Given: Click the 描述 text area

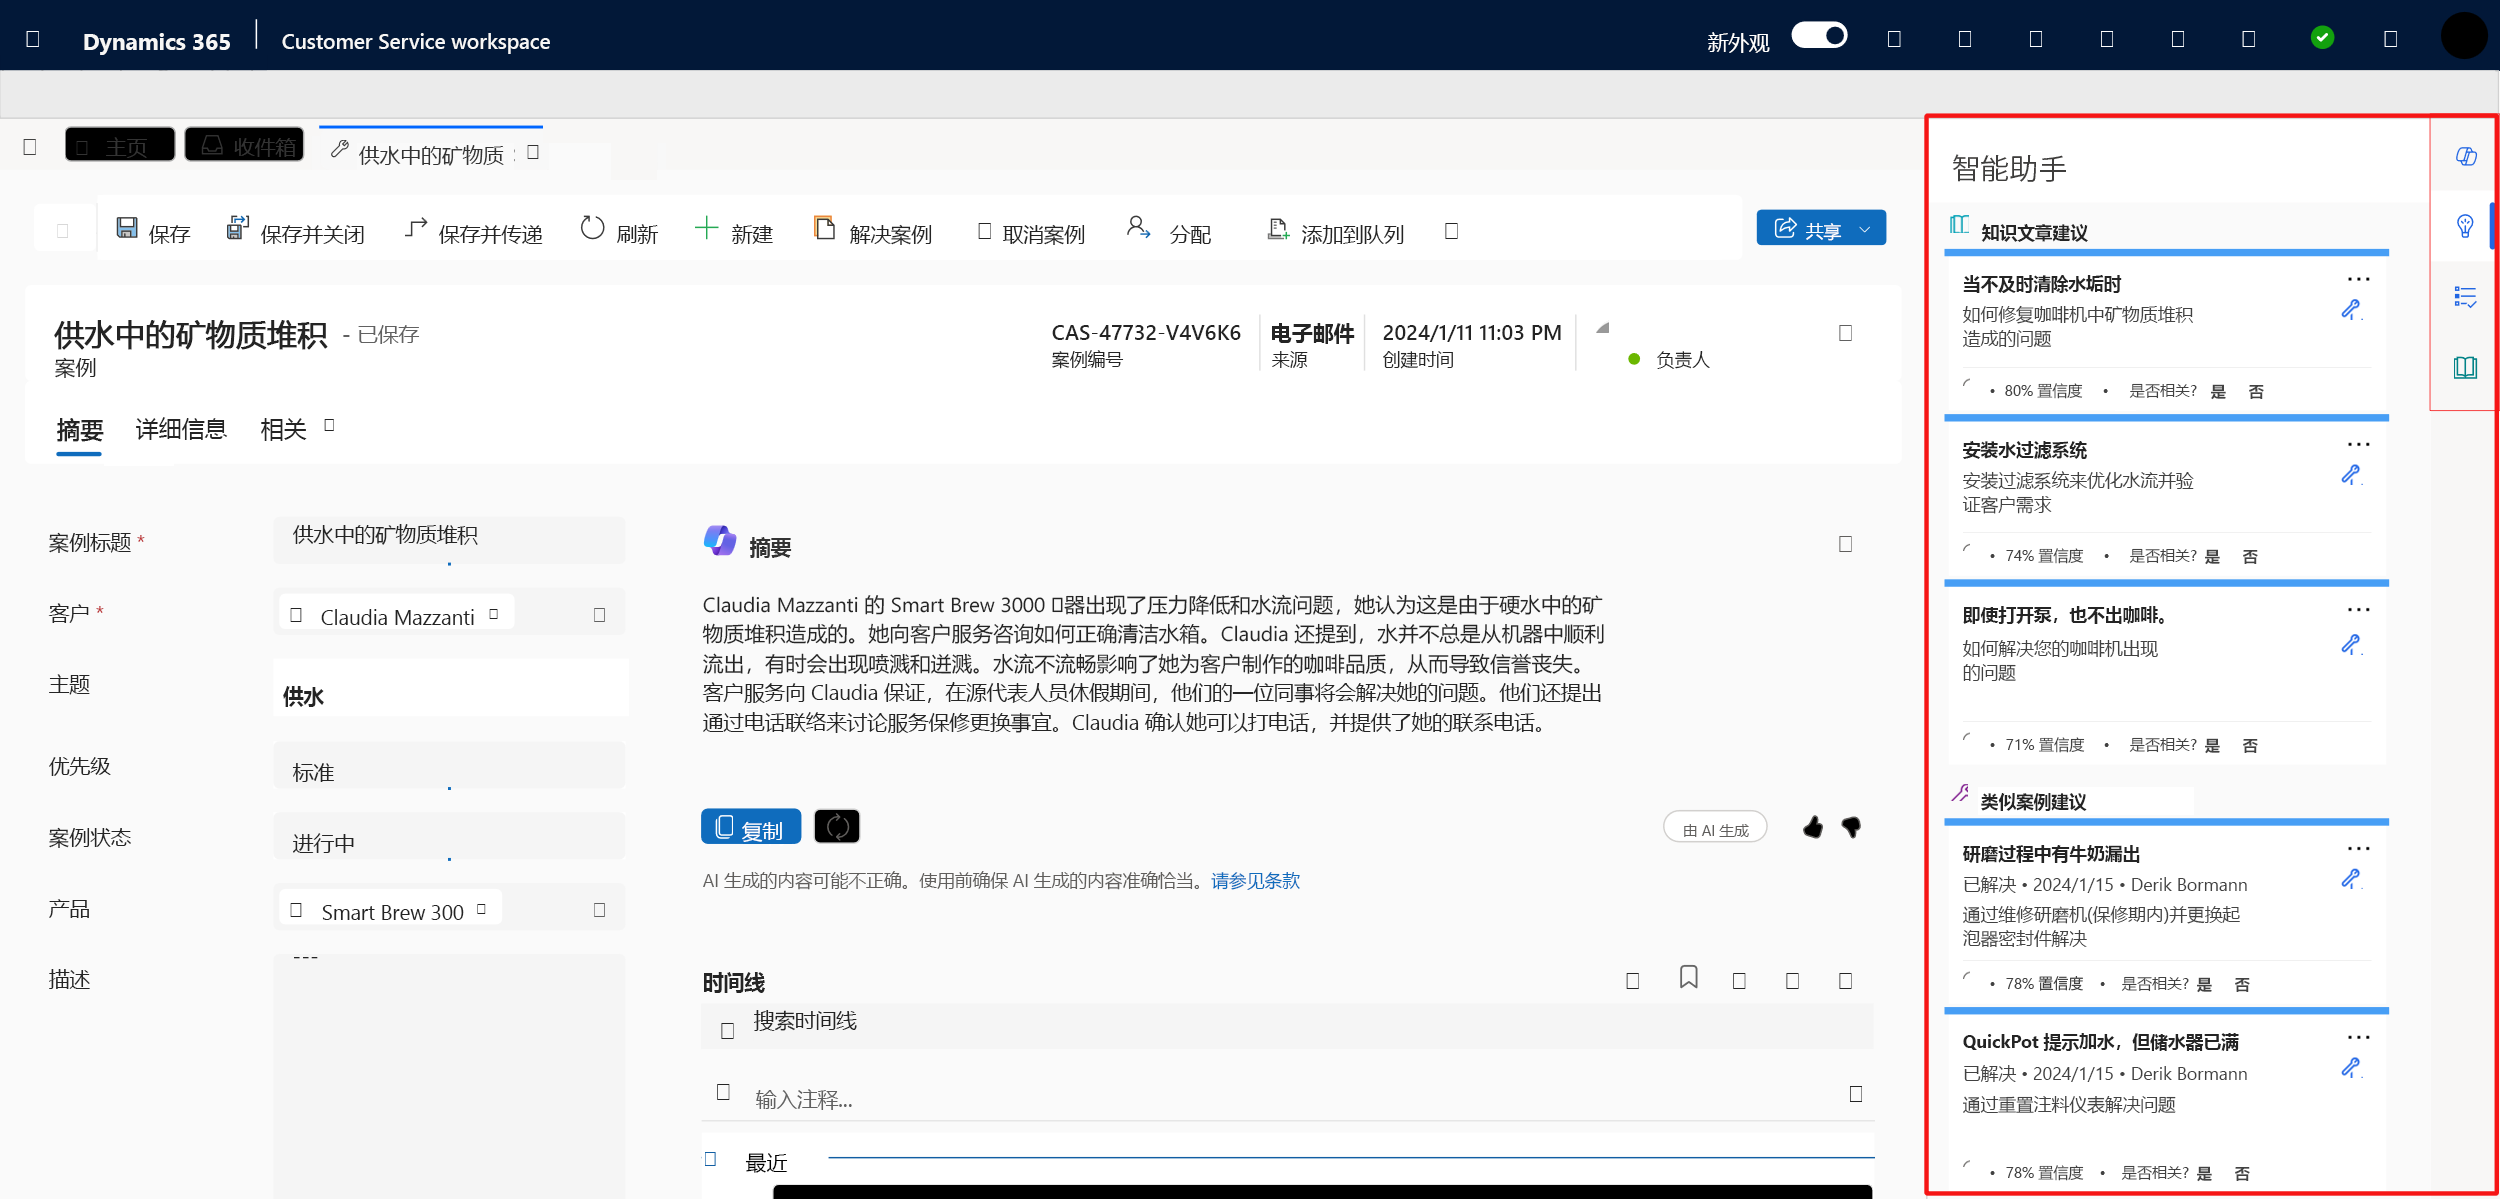Looking at the screenshot, I should coord(450,1075).
